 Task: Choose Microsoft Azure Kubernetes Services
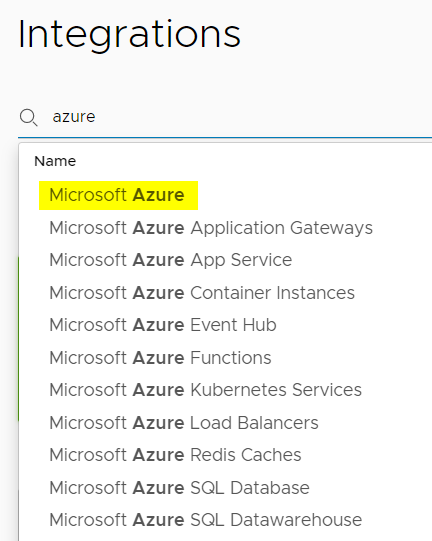[x=205, y=390]
